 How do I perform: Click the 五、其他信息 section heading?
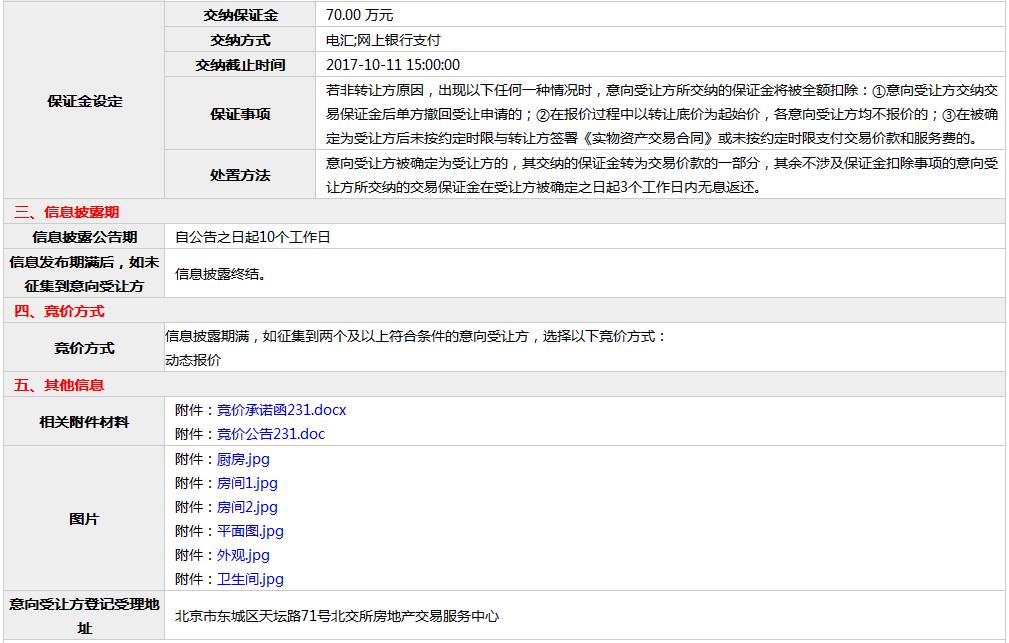pyautogui.click(x=59, y=385)
